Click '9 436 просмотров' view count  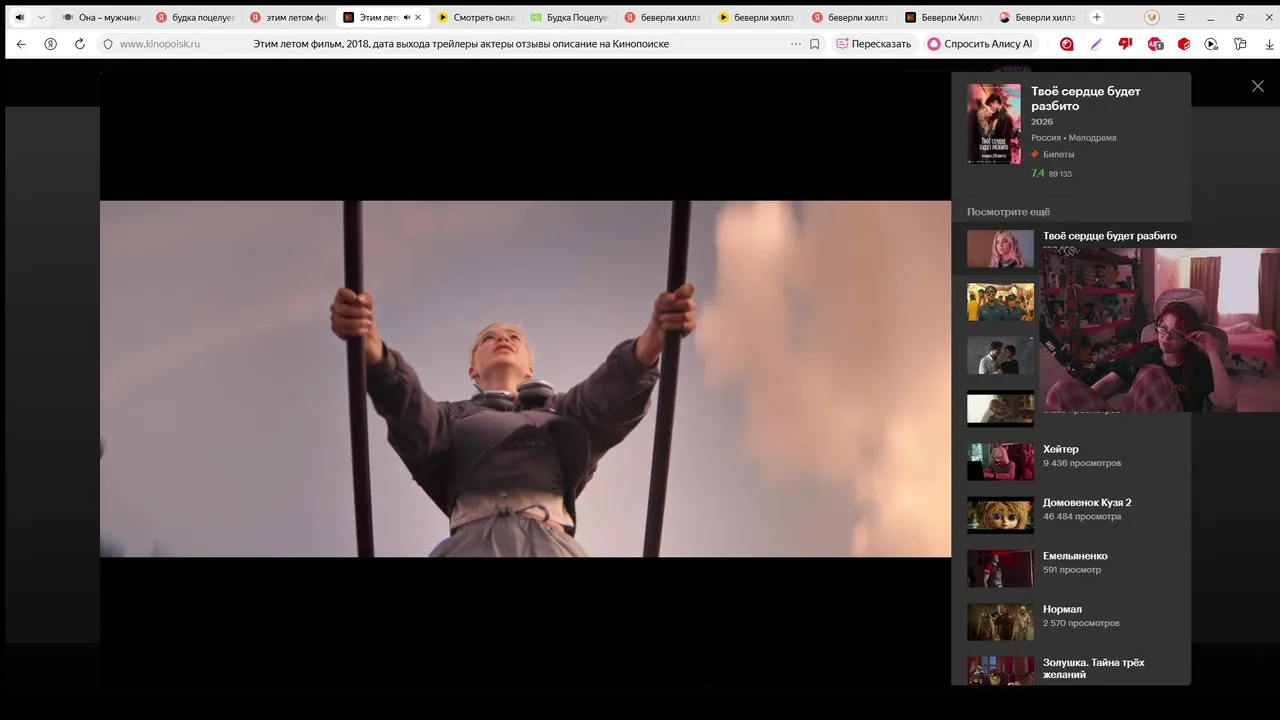point(1082,463)
